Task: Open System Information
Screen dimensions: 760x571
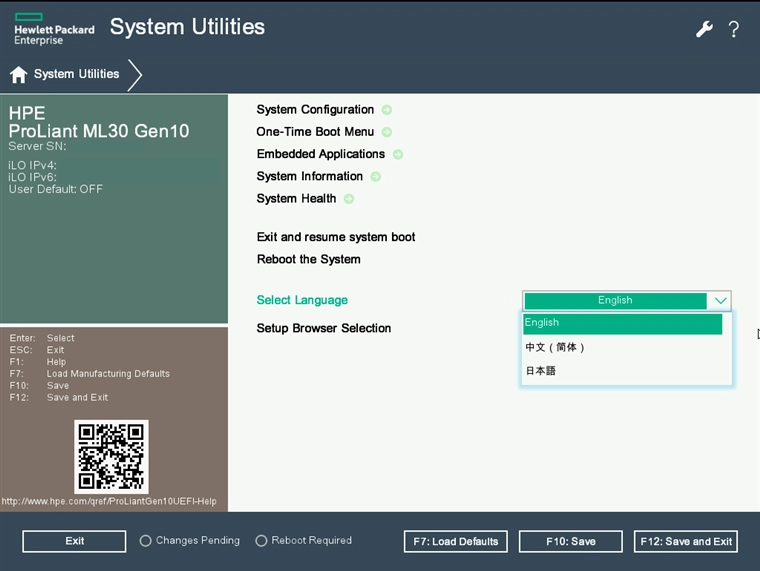Action: point(310,176)
